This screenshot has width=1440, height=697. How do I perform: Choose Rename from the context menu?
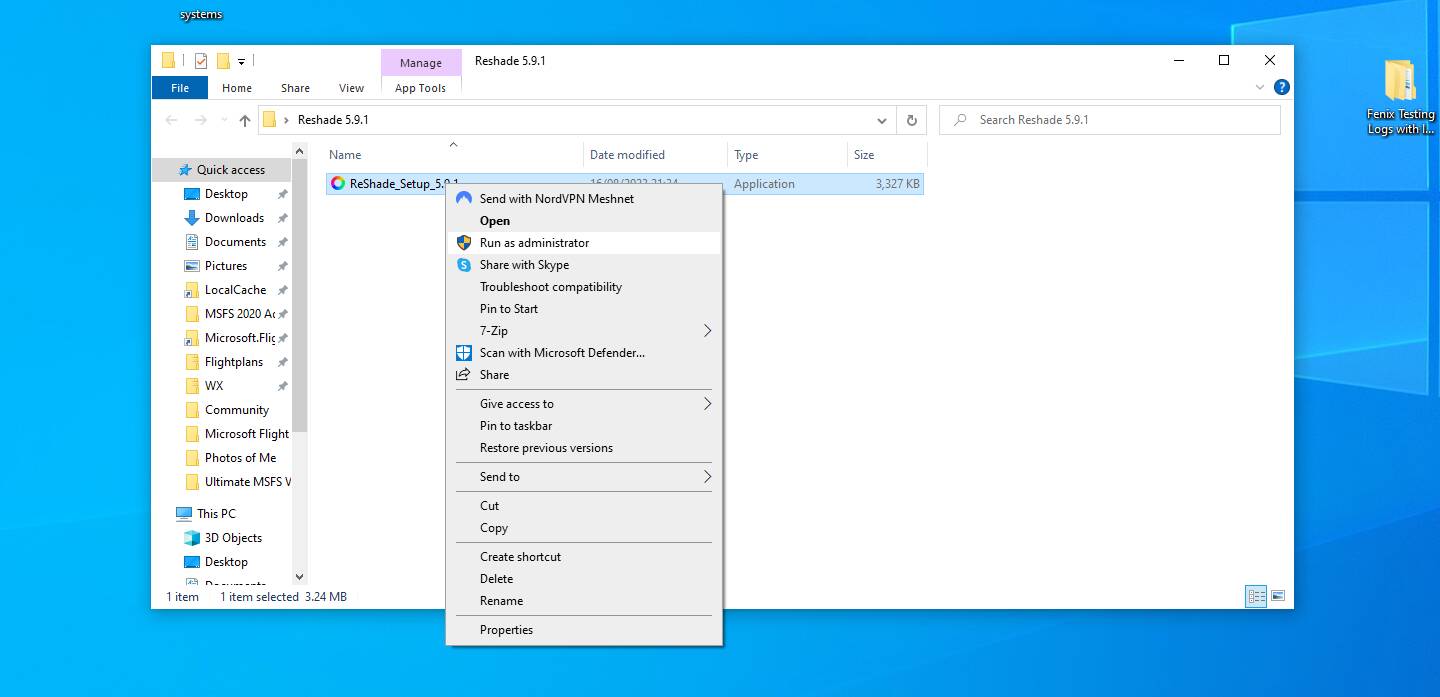[584, 601]
